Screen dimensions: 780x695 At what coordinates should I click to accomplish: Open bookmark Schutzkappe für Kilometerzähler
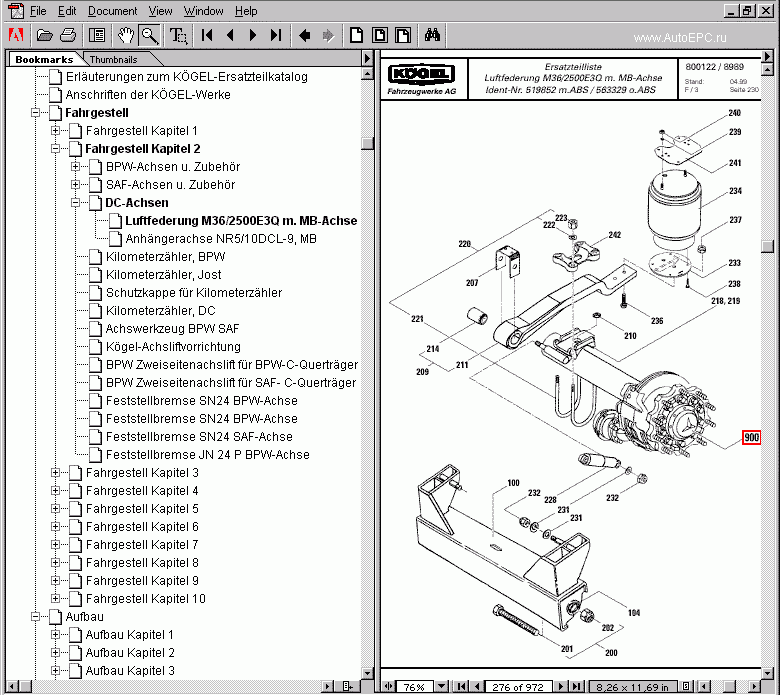pyautogui.click(x=194, y=293)
